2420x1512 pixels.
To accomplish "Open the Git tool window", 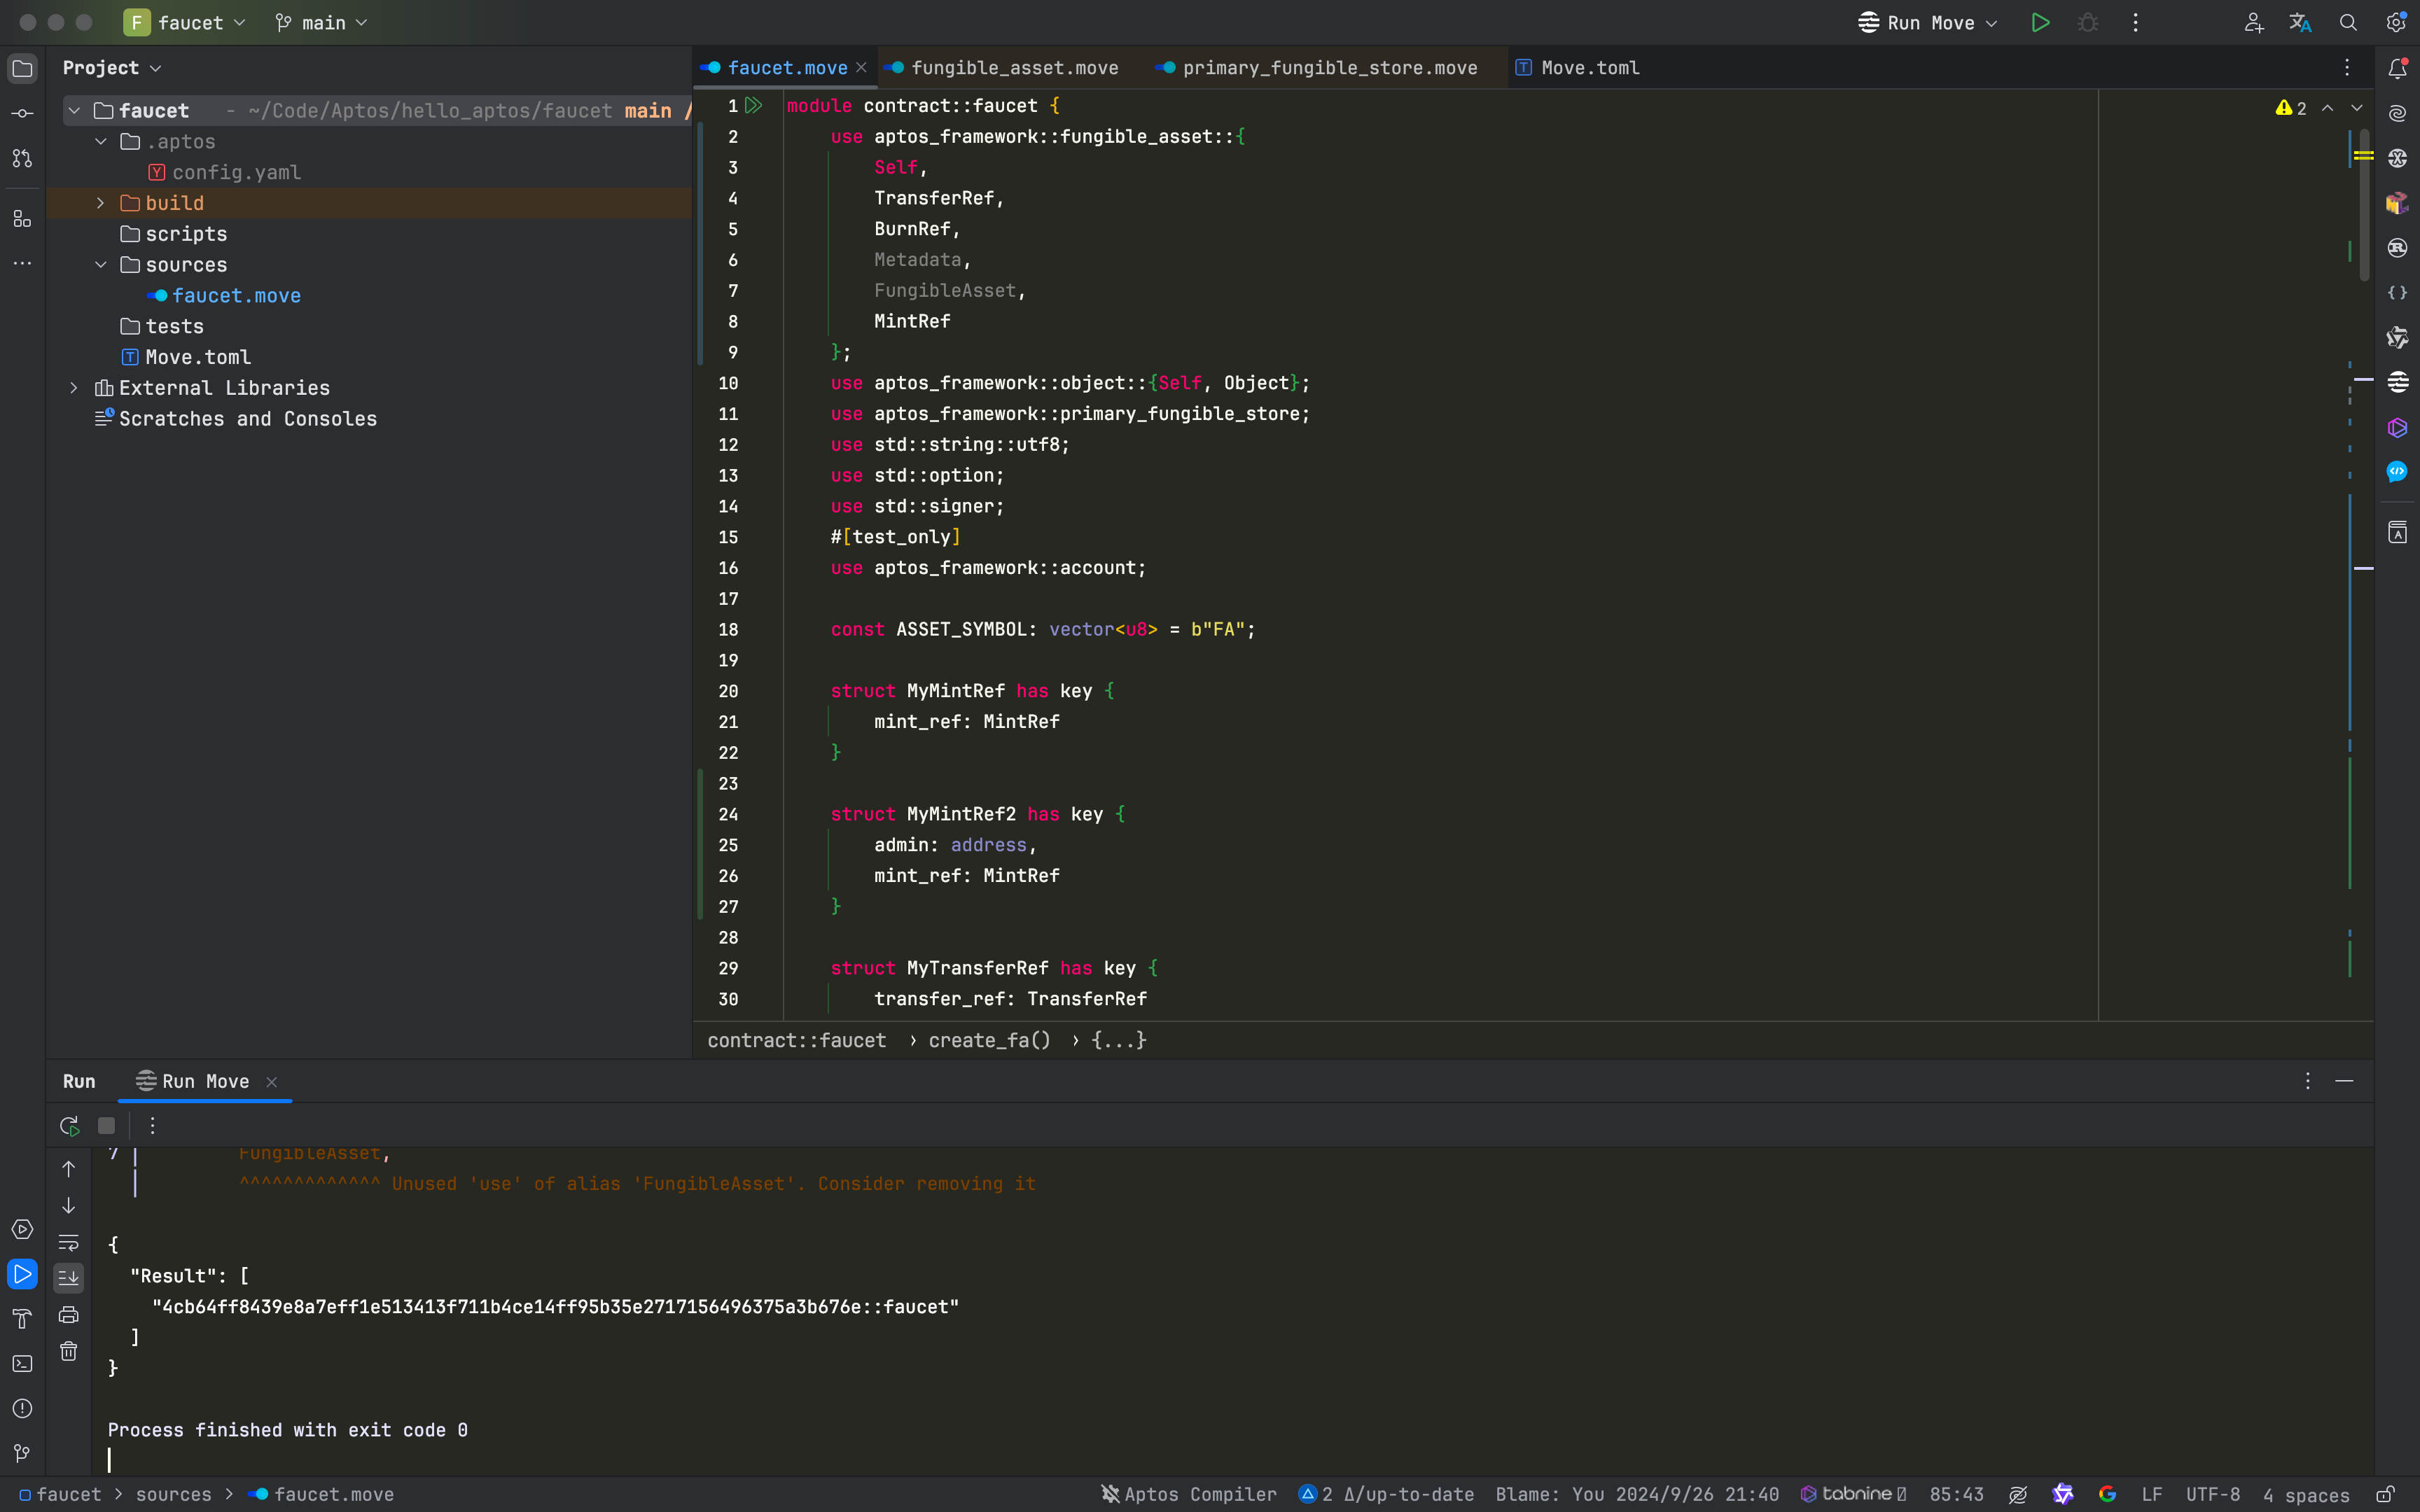I will click(x=22, y=1453).
